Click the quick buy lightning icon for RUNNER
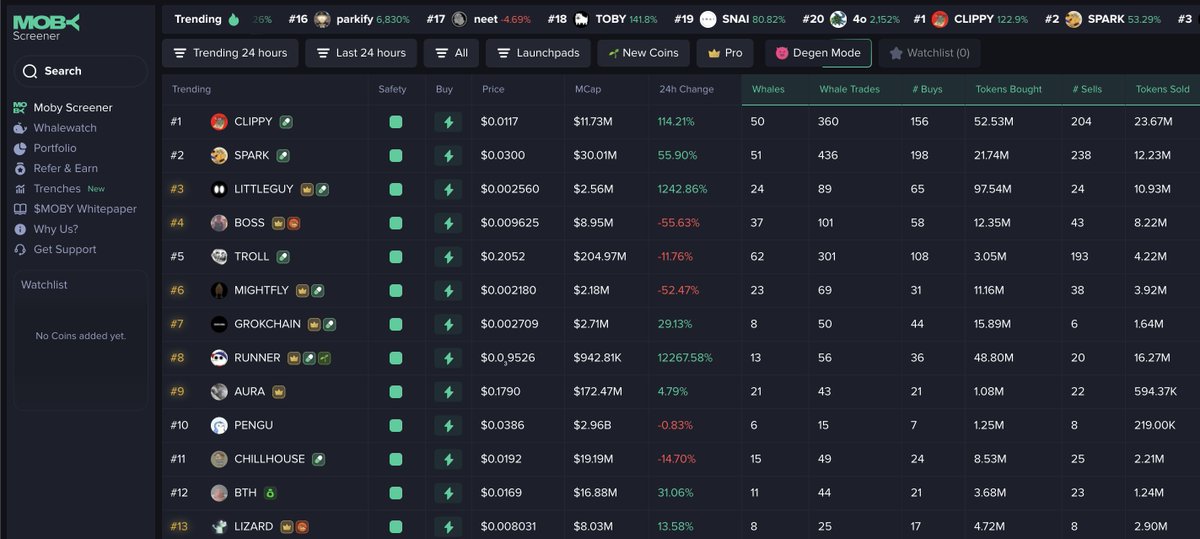1200x539 pixels. (x=448, y=358)
